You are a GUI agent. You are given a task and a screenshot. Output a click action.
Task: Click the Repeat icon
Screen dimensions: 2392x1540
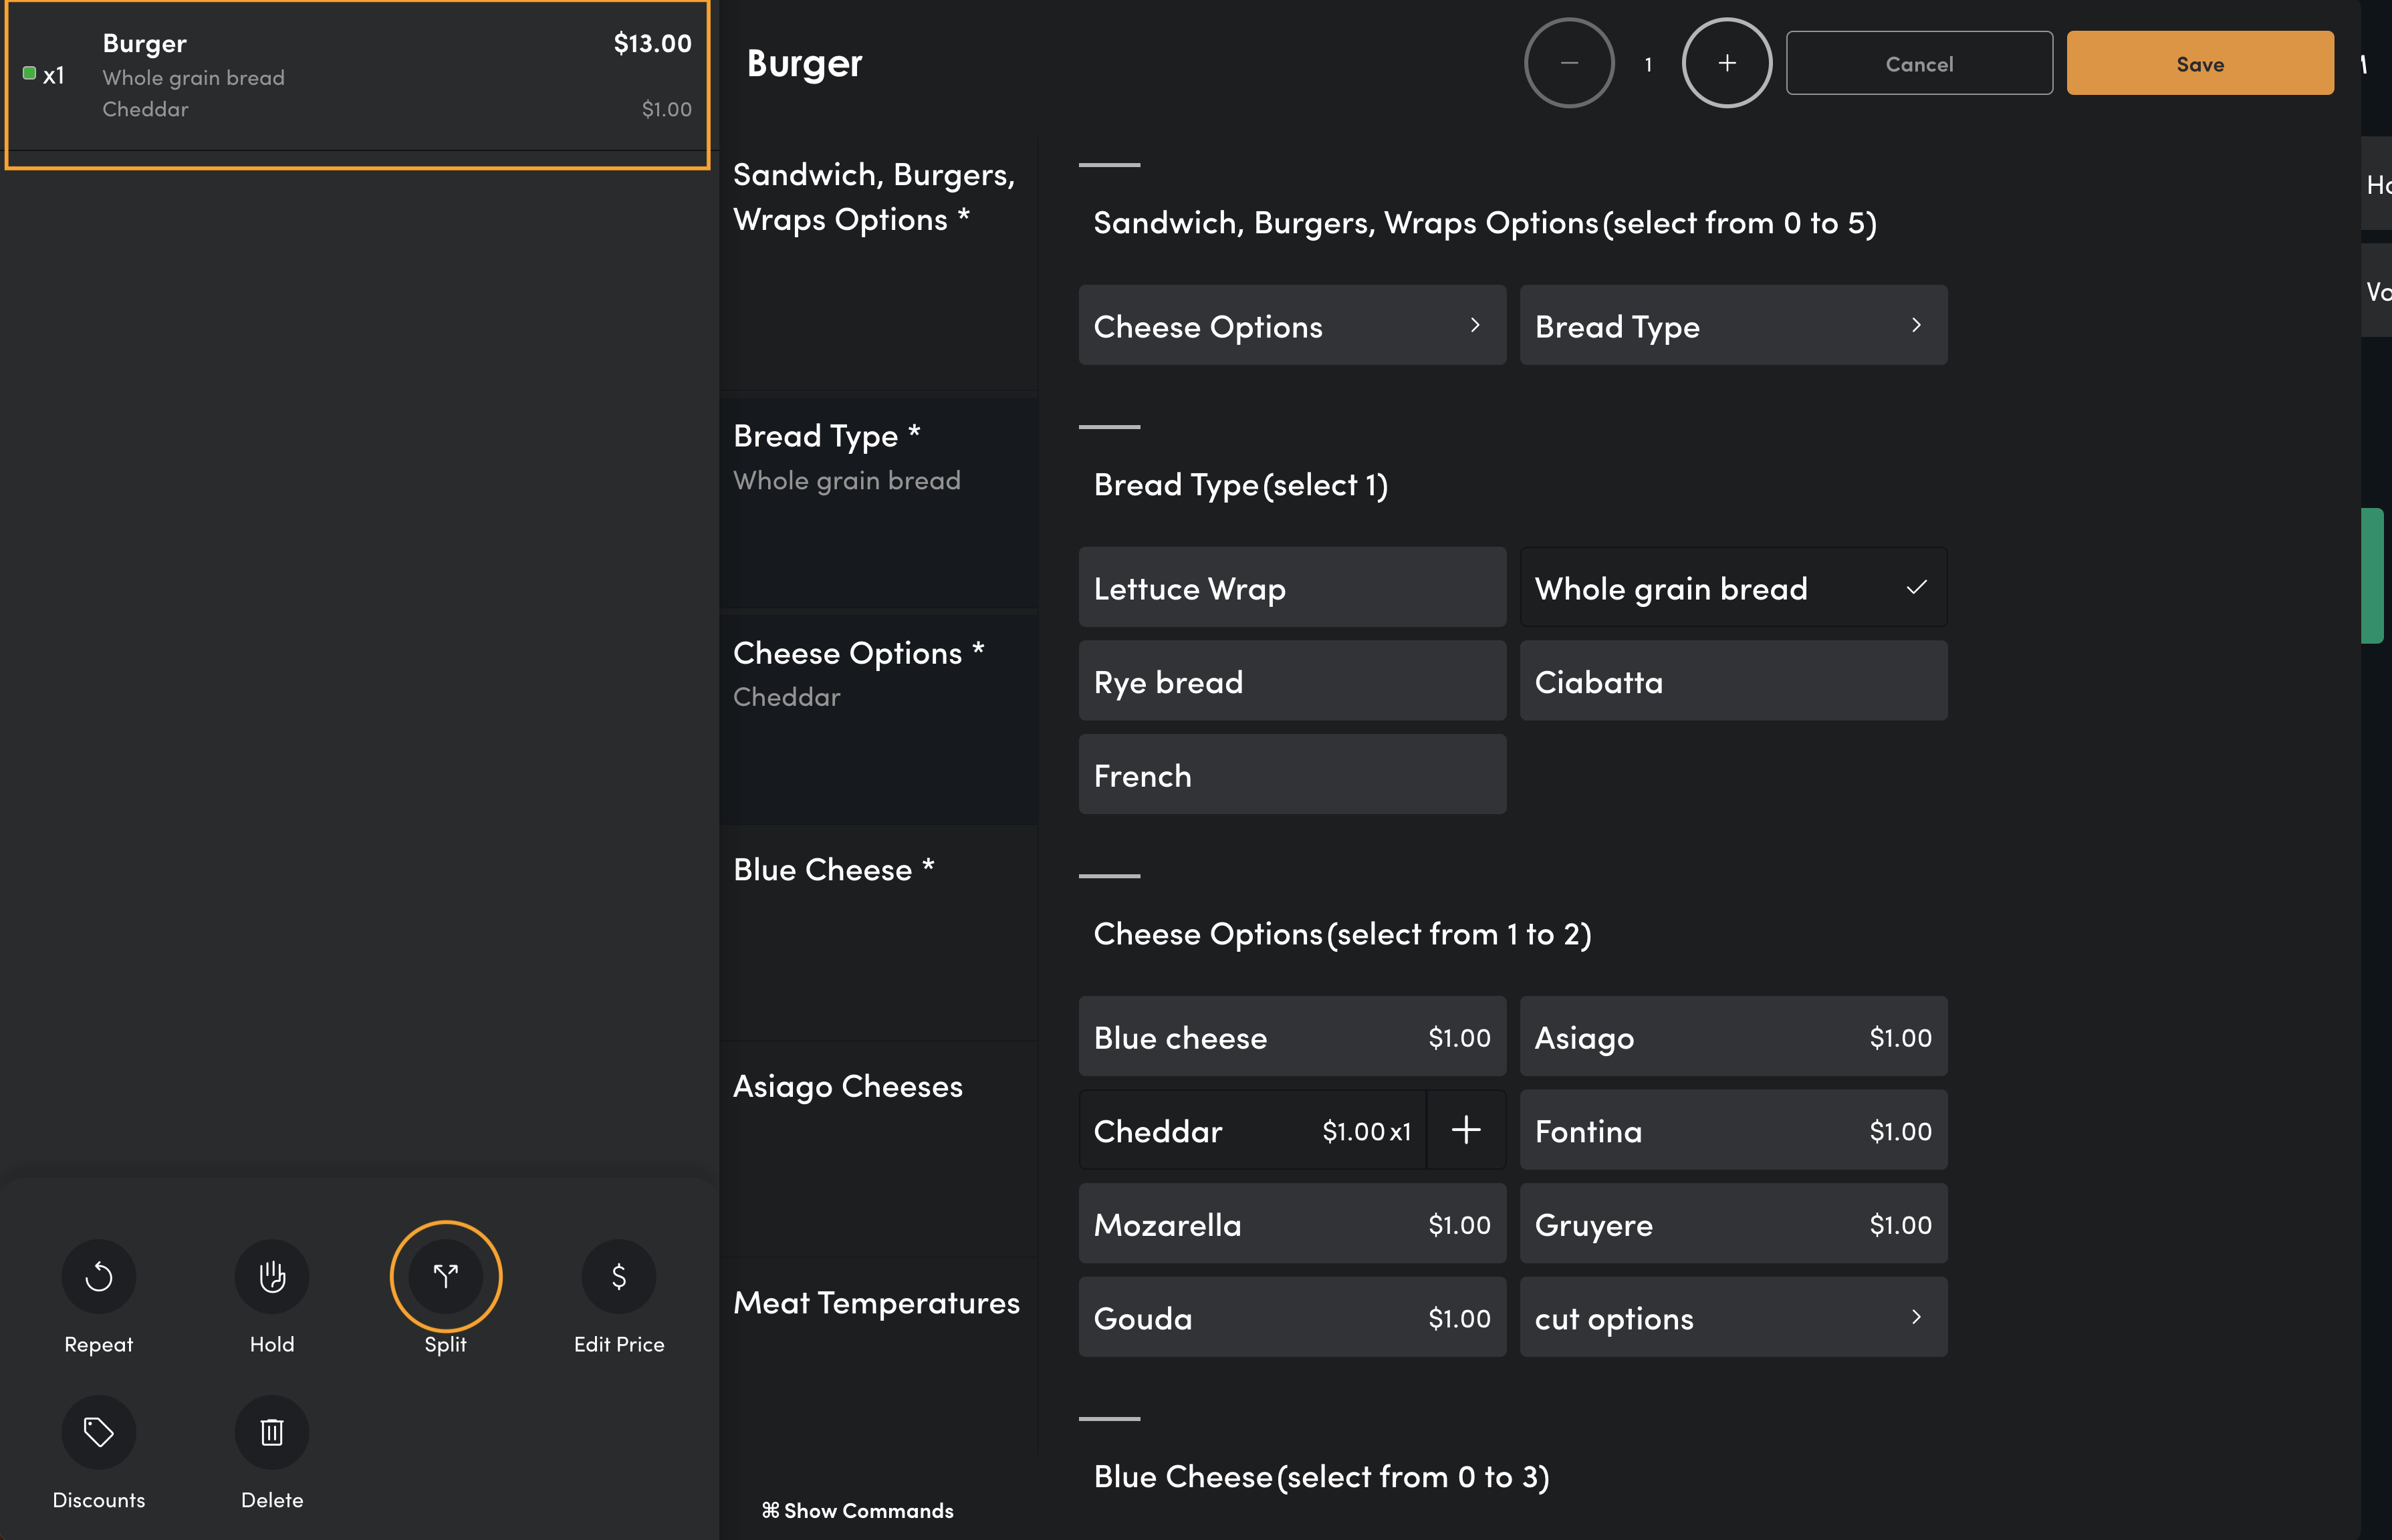98,1276
